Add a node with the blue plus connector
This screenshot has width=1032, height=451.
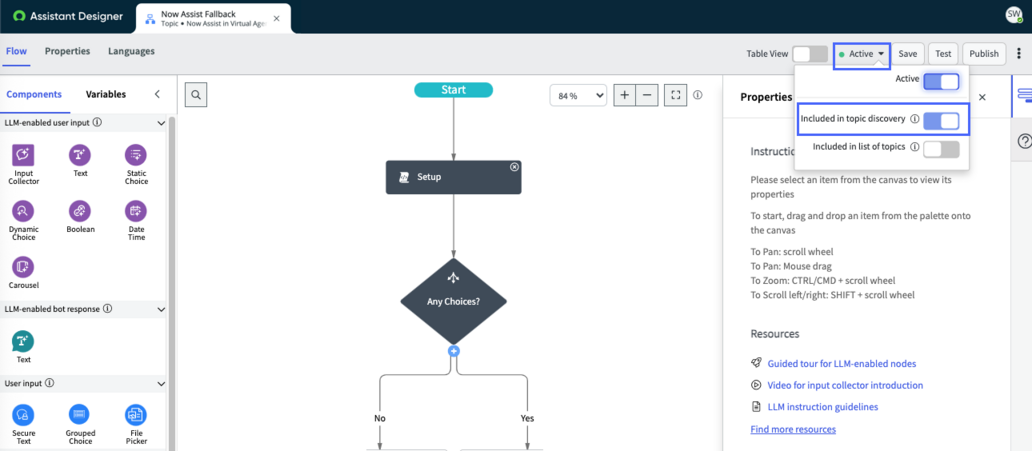(453, 351)
